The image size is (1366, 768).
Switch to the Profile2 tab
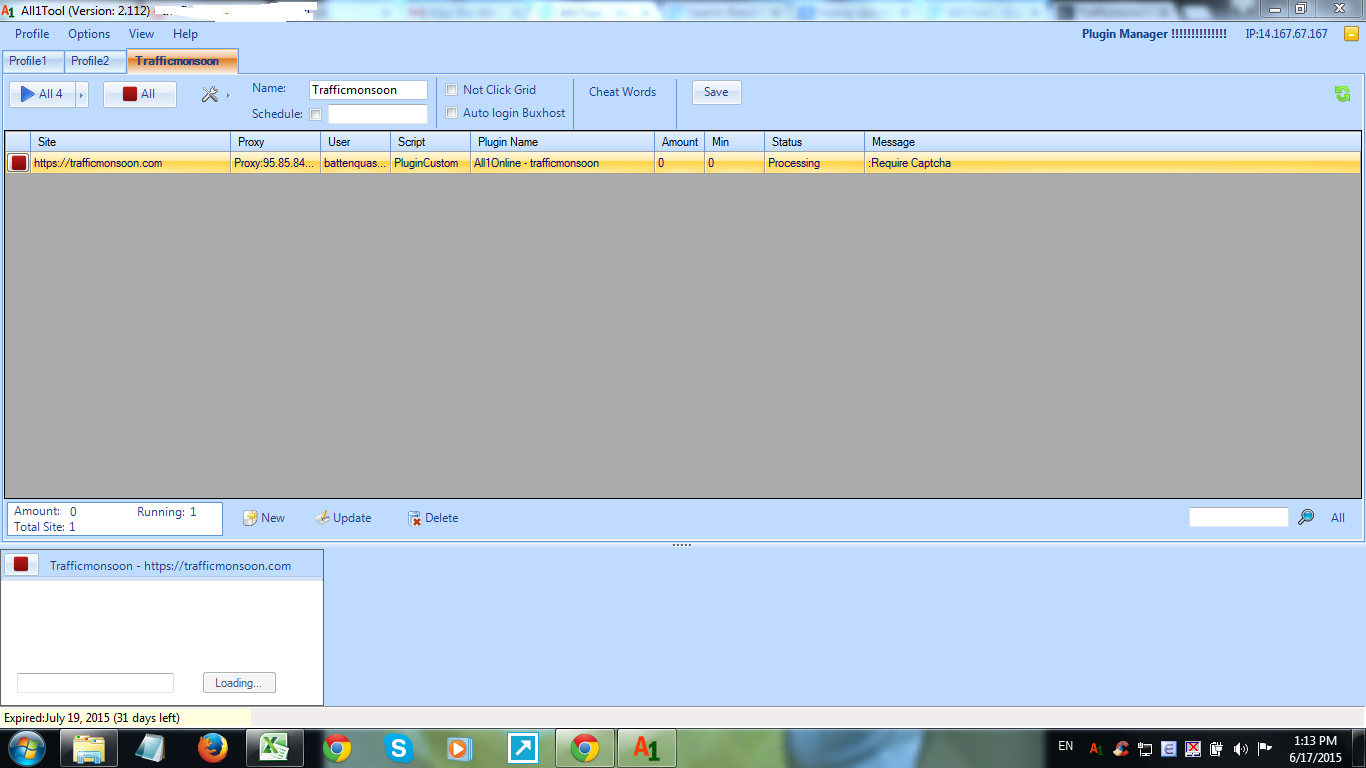point(90,61)
